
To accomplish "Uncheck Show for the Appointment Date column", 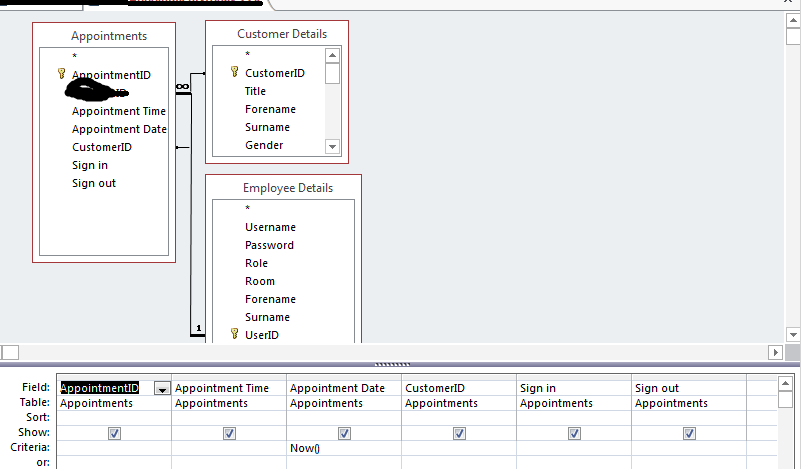I will coord(344,433).
